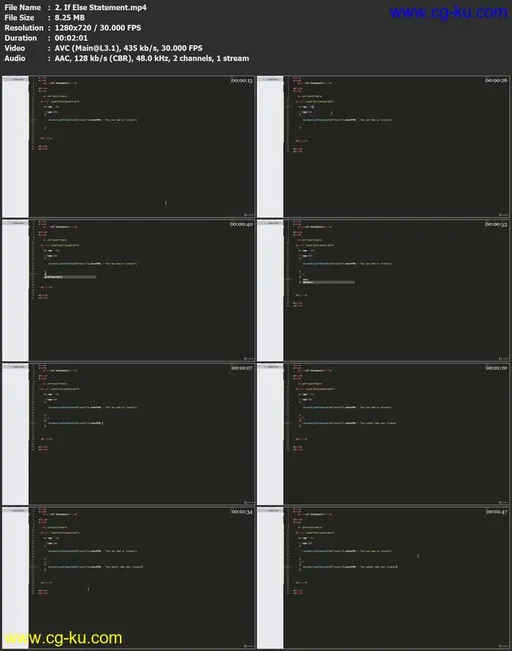512x651 pixels.
Task: Select the thumbnail with timestamp 00:00:40
Action: point(128,290)
